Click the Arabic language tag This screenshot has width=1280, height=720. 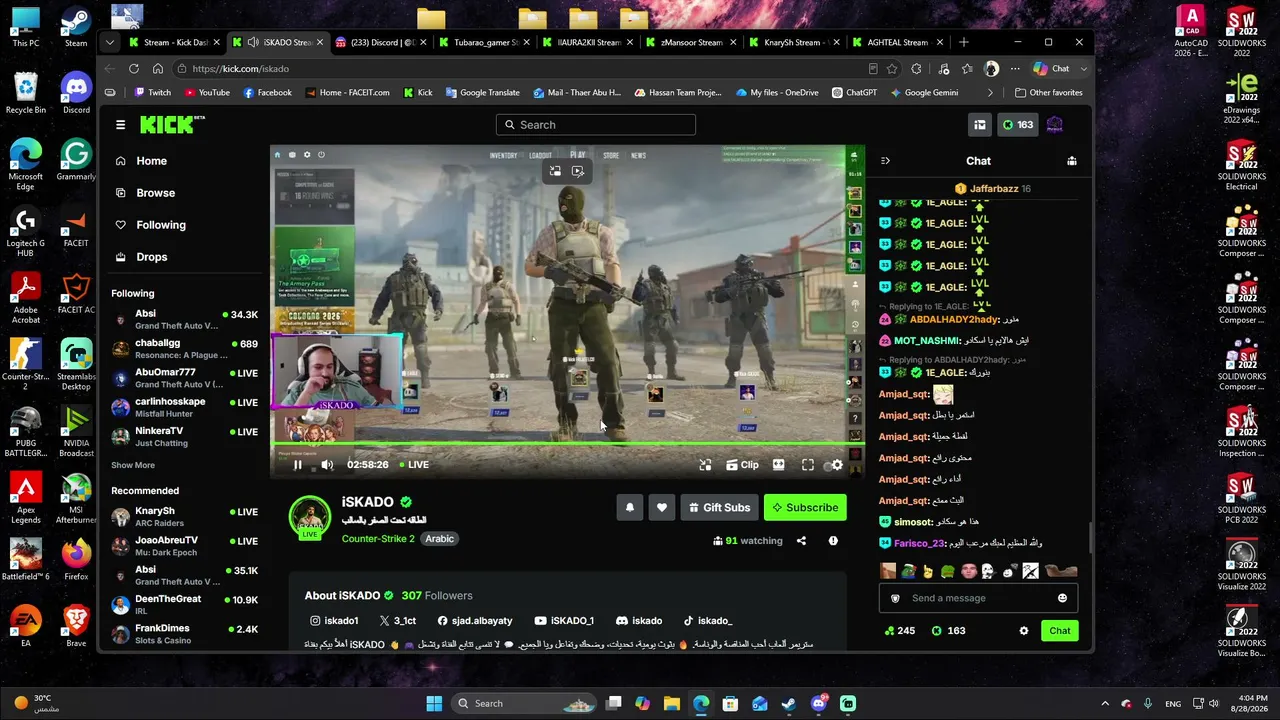coord(440,539)
